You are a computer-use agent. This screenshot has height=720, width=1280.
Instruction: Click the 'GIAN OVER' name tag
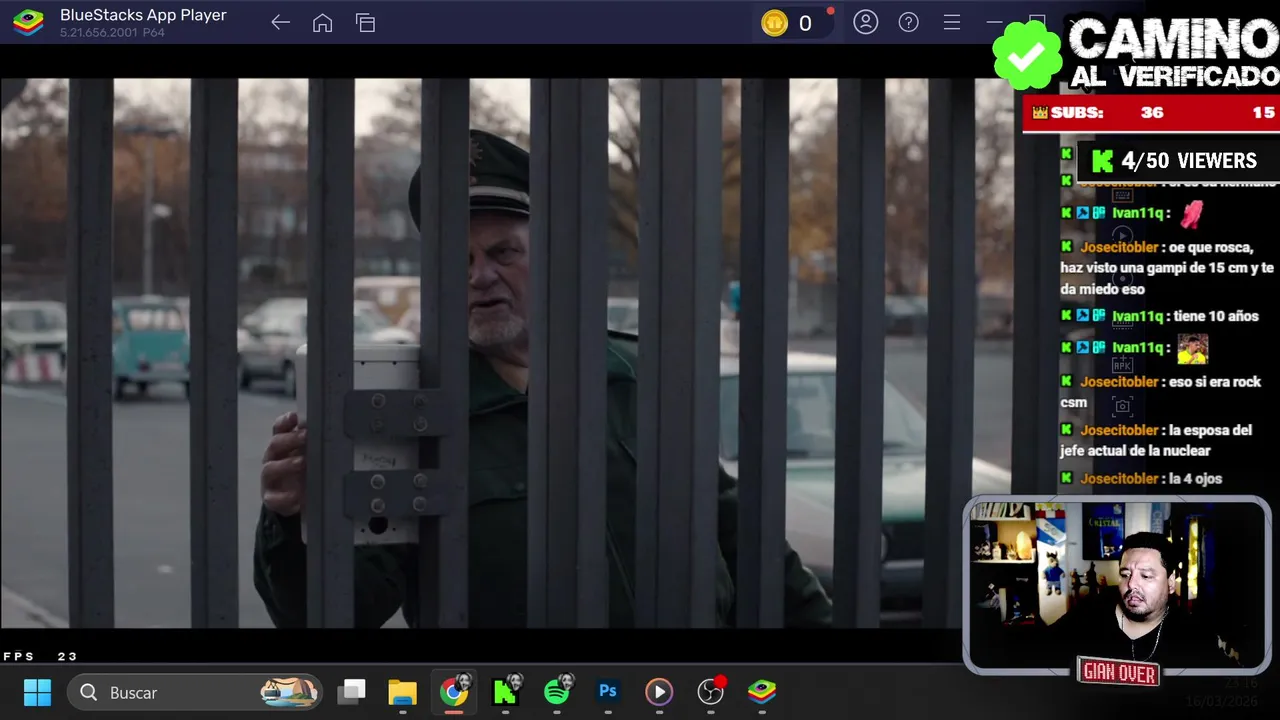pos(1119,673)
